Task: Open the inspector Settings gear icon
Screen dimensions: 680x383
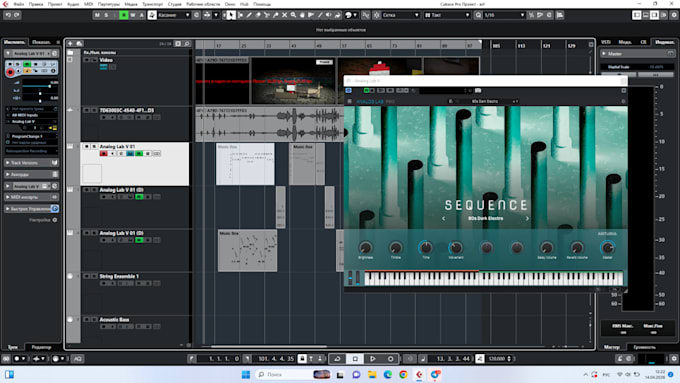Action: pos(55,220)
